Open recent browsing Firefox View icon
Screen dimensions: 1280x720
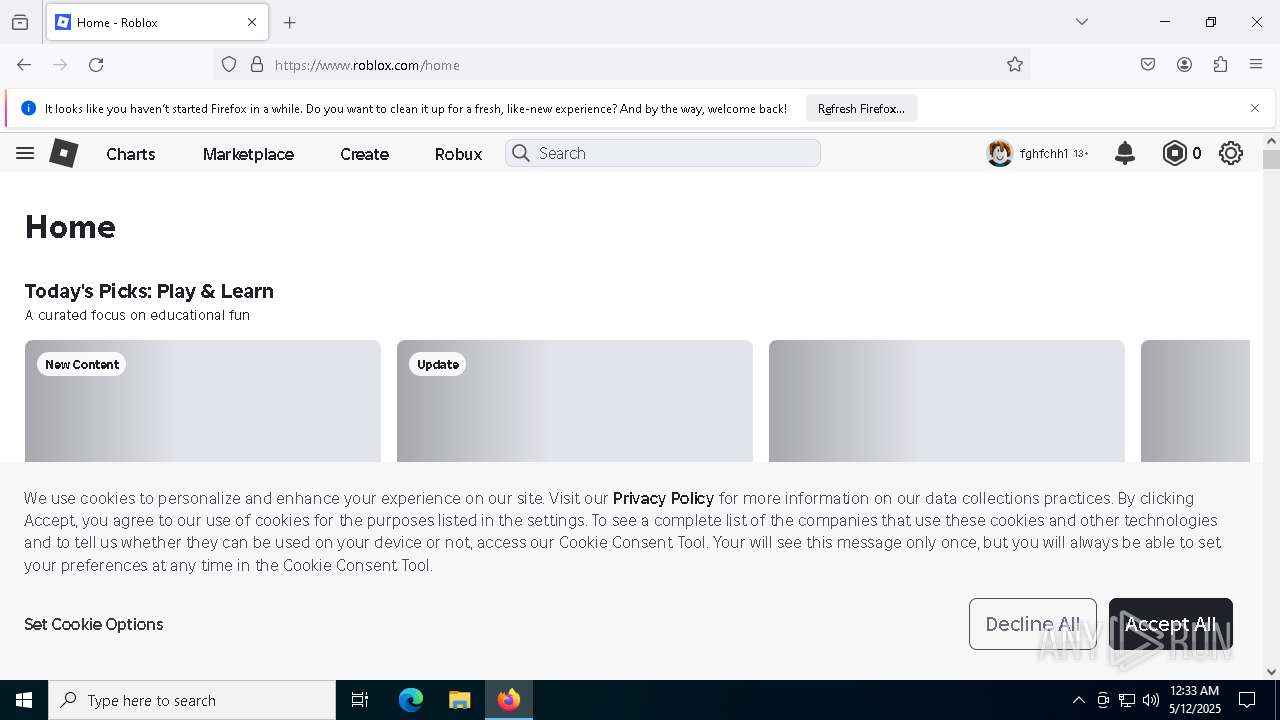click(20, 22)
